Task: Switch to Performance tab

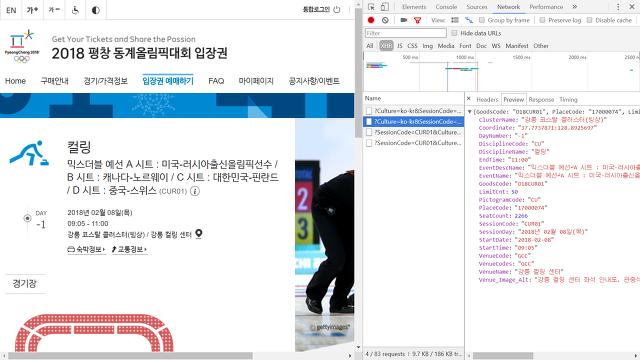Action: click(x=546, y=7)
